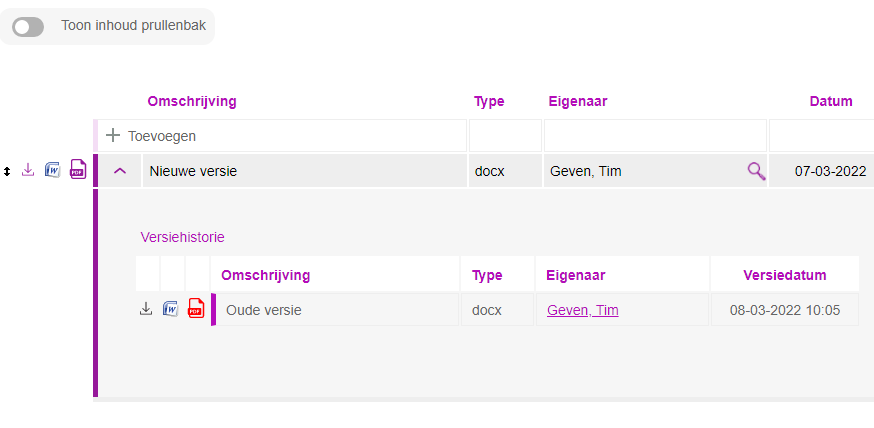This screenshot has width=874, height=428.
Task: Click the Eigenaar field containing Geven, Tim
Action: click(x=655, y=171)
